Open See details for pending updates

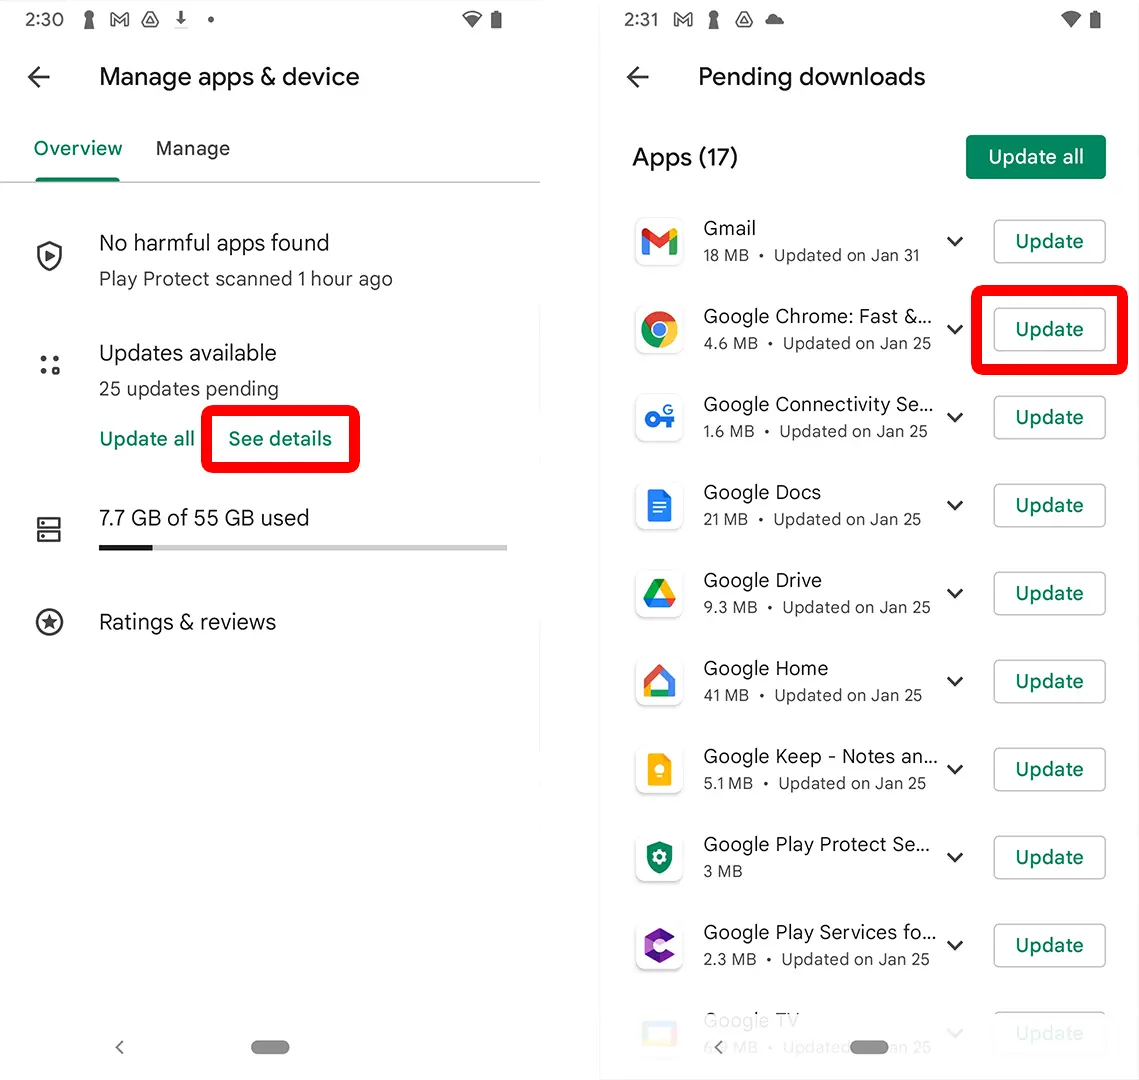point(280,439)
